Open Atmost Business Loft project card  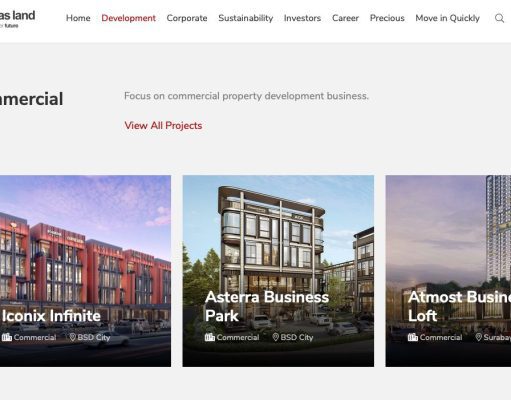coord(448,271)
